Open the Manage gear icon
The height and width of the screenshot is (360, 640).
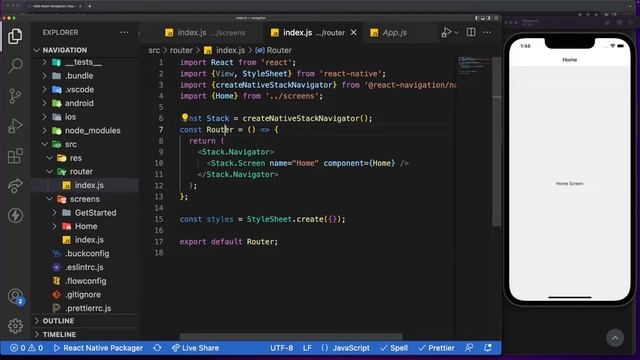click(15, 326)
